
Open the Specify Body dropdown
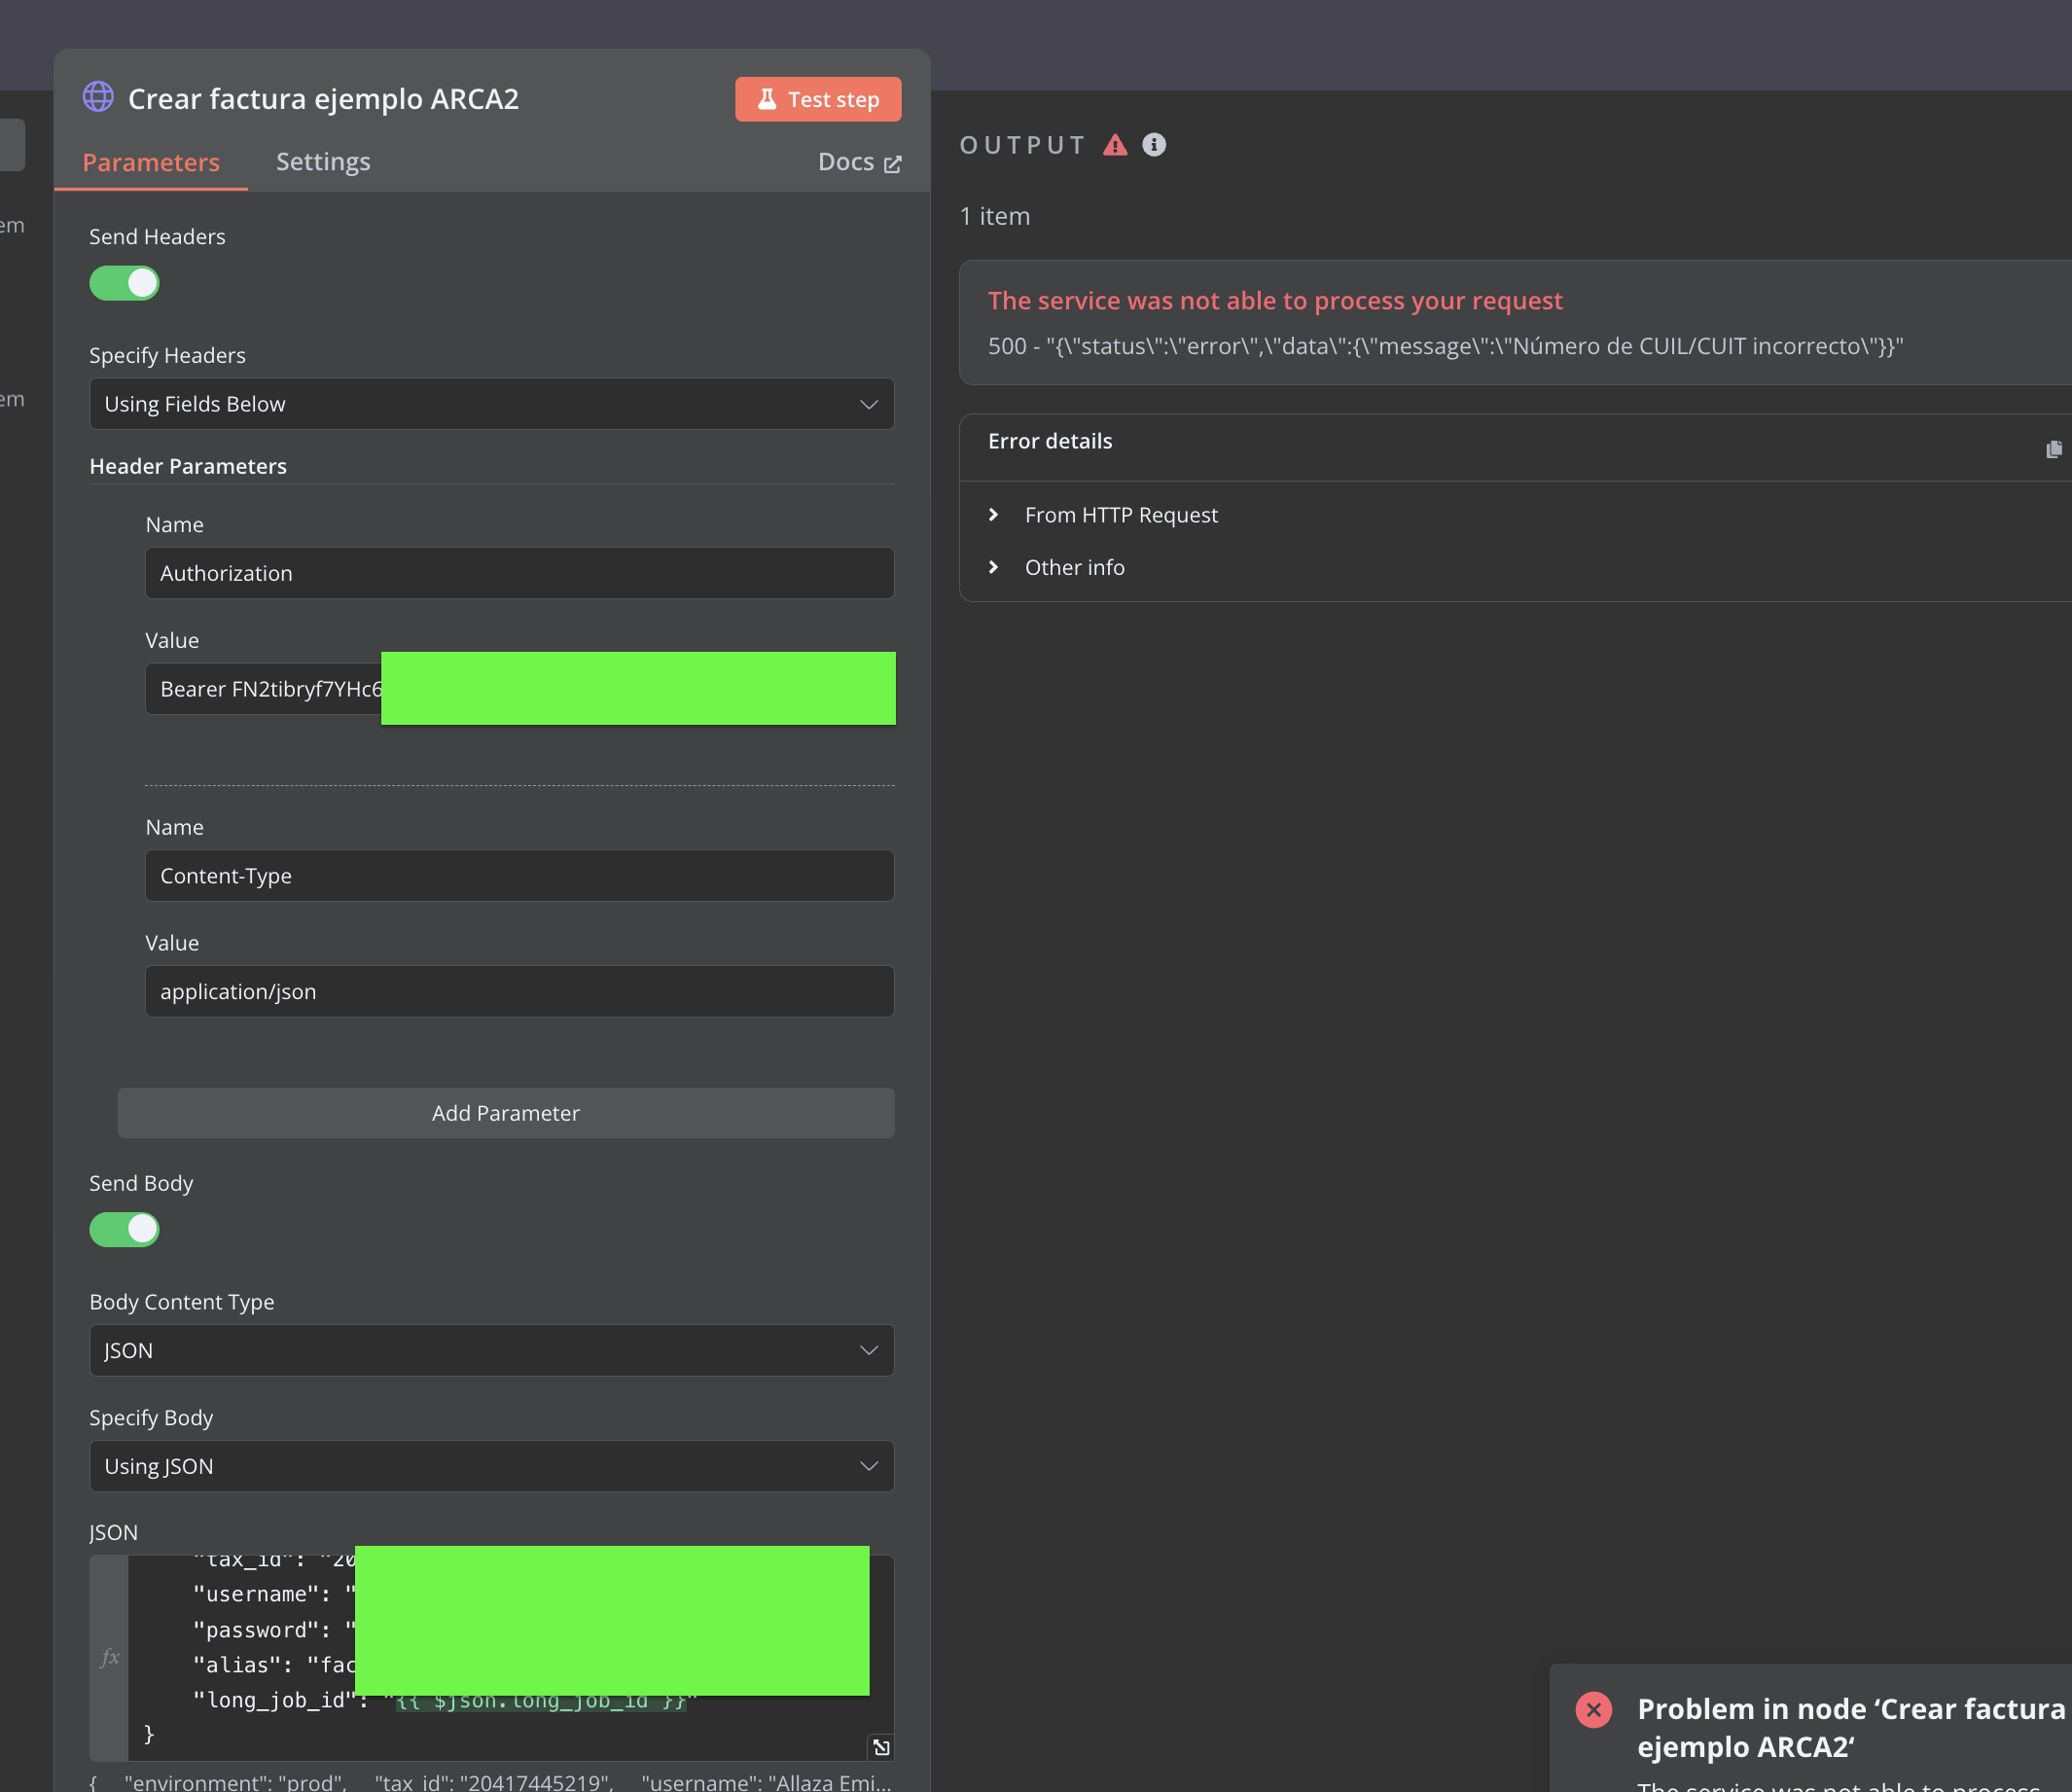(491, 1466)
